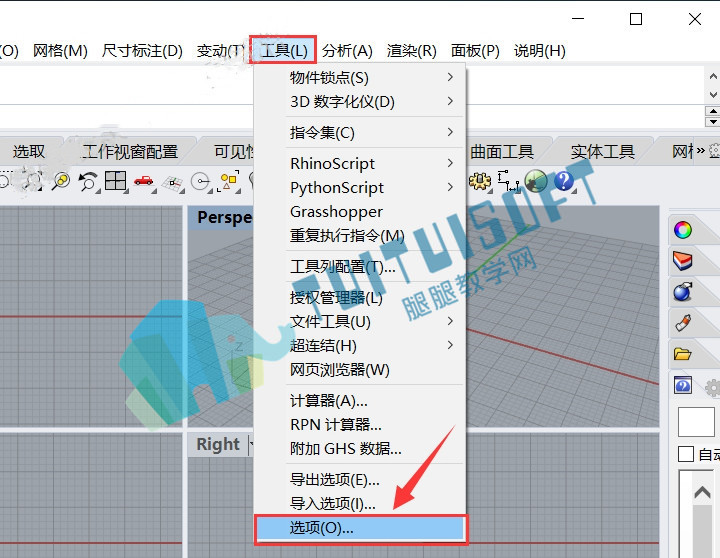The image size is (720, 558).
Task: Open the Right viewport title dropdown arrow
Action: click(251, 444)
